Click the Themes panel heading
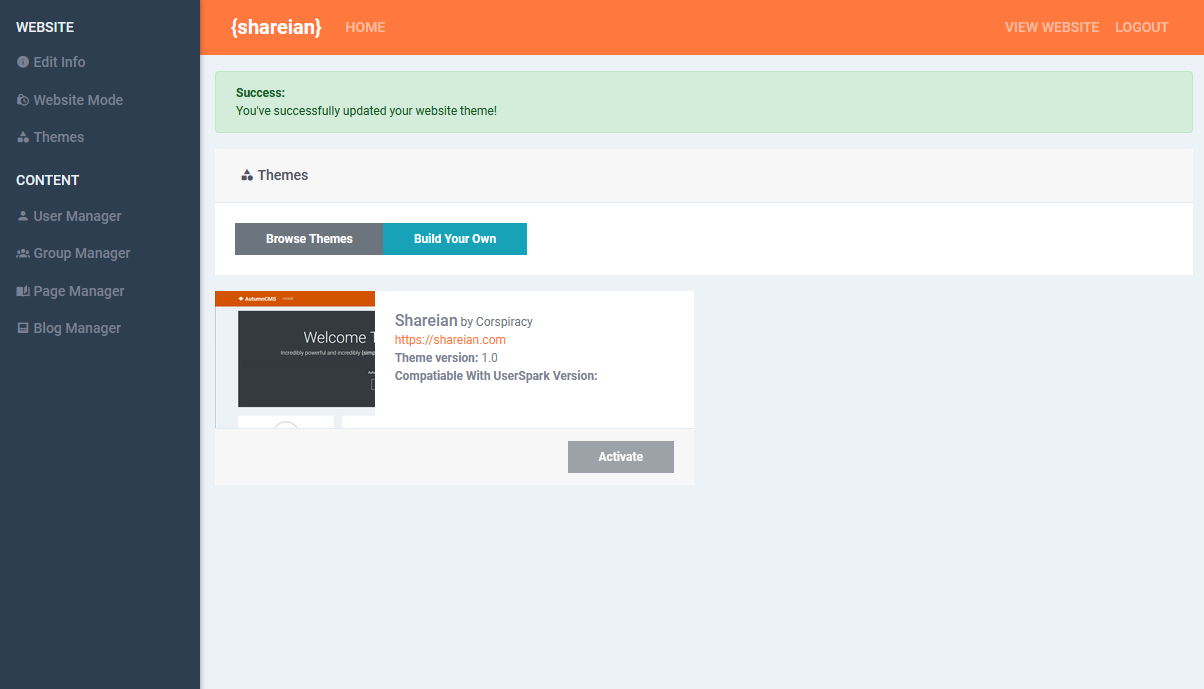The height and width of the screenshot is (689, 1204). [283, 175]
